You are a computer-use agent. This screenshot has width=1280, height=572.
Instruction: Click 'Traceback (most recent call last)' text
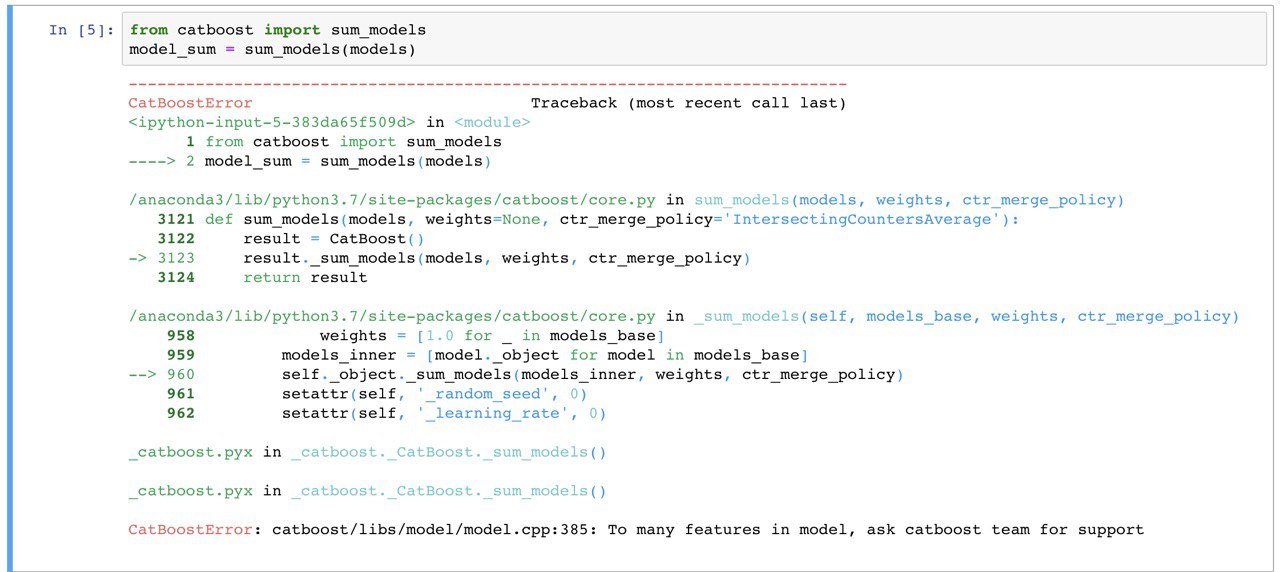(x=688, y=103)
